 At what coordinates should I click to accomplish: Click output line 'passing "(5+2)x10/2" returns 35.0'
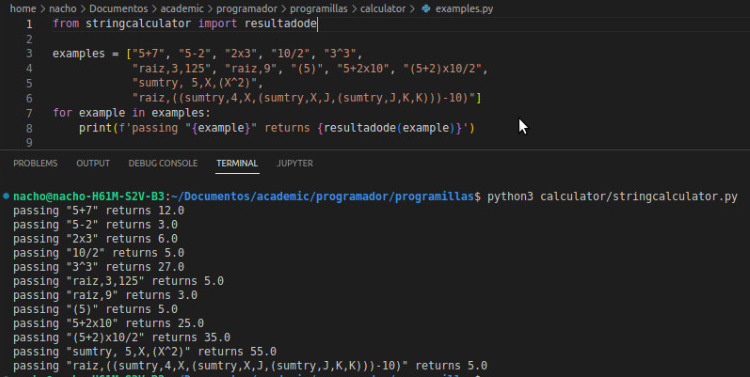121,337
